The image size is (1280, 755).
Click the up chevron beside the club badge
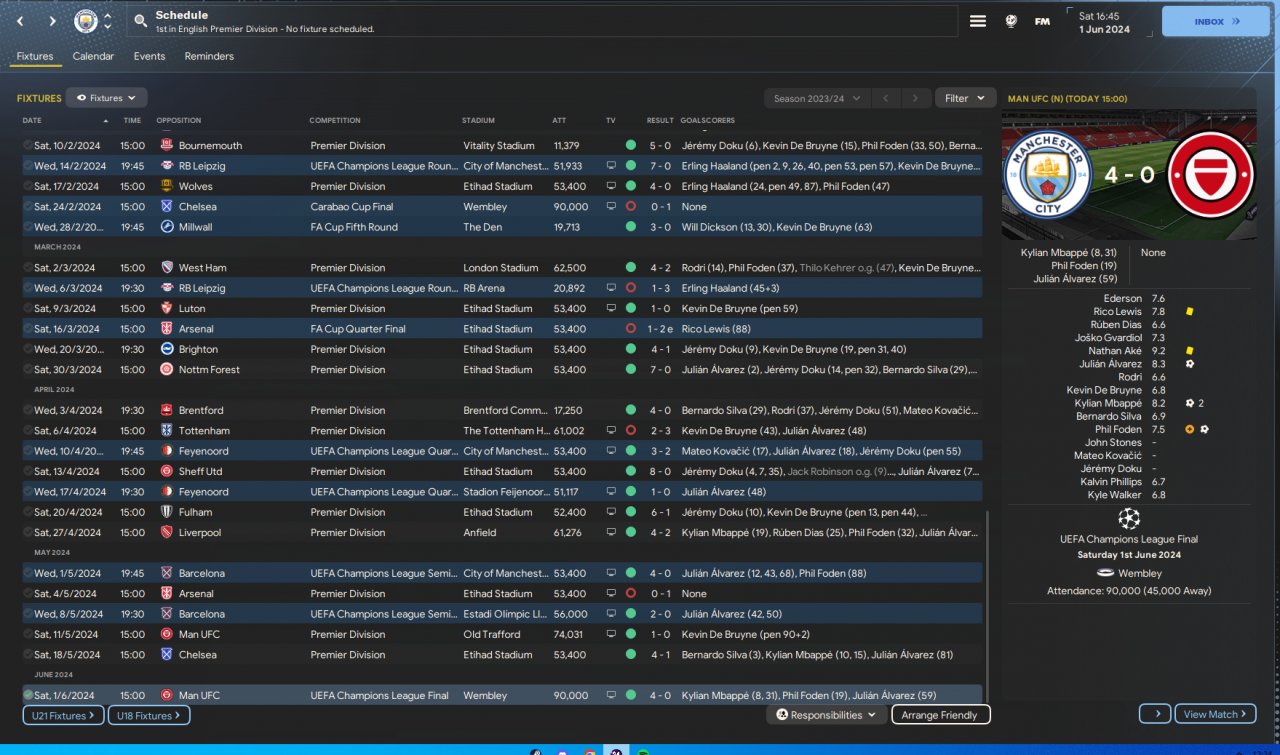[108, 15]
